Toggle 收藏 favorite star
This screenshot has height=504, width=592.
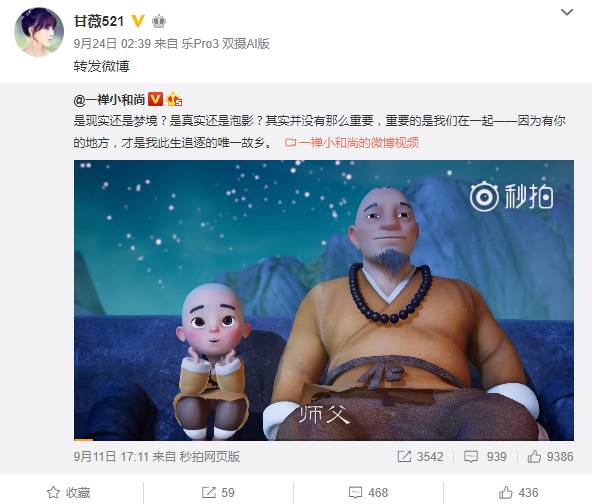tap(69, 492)
